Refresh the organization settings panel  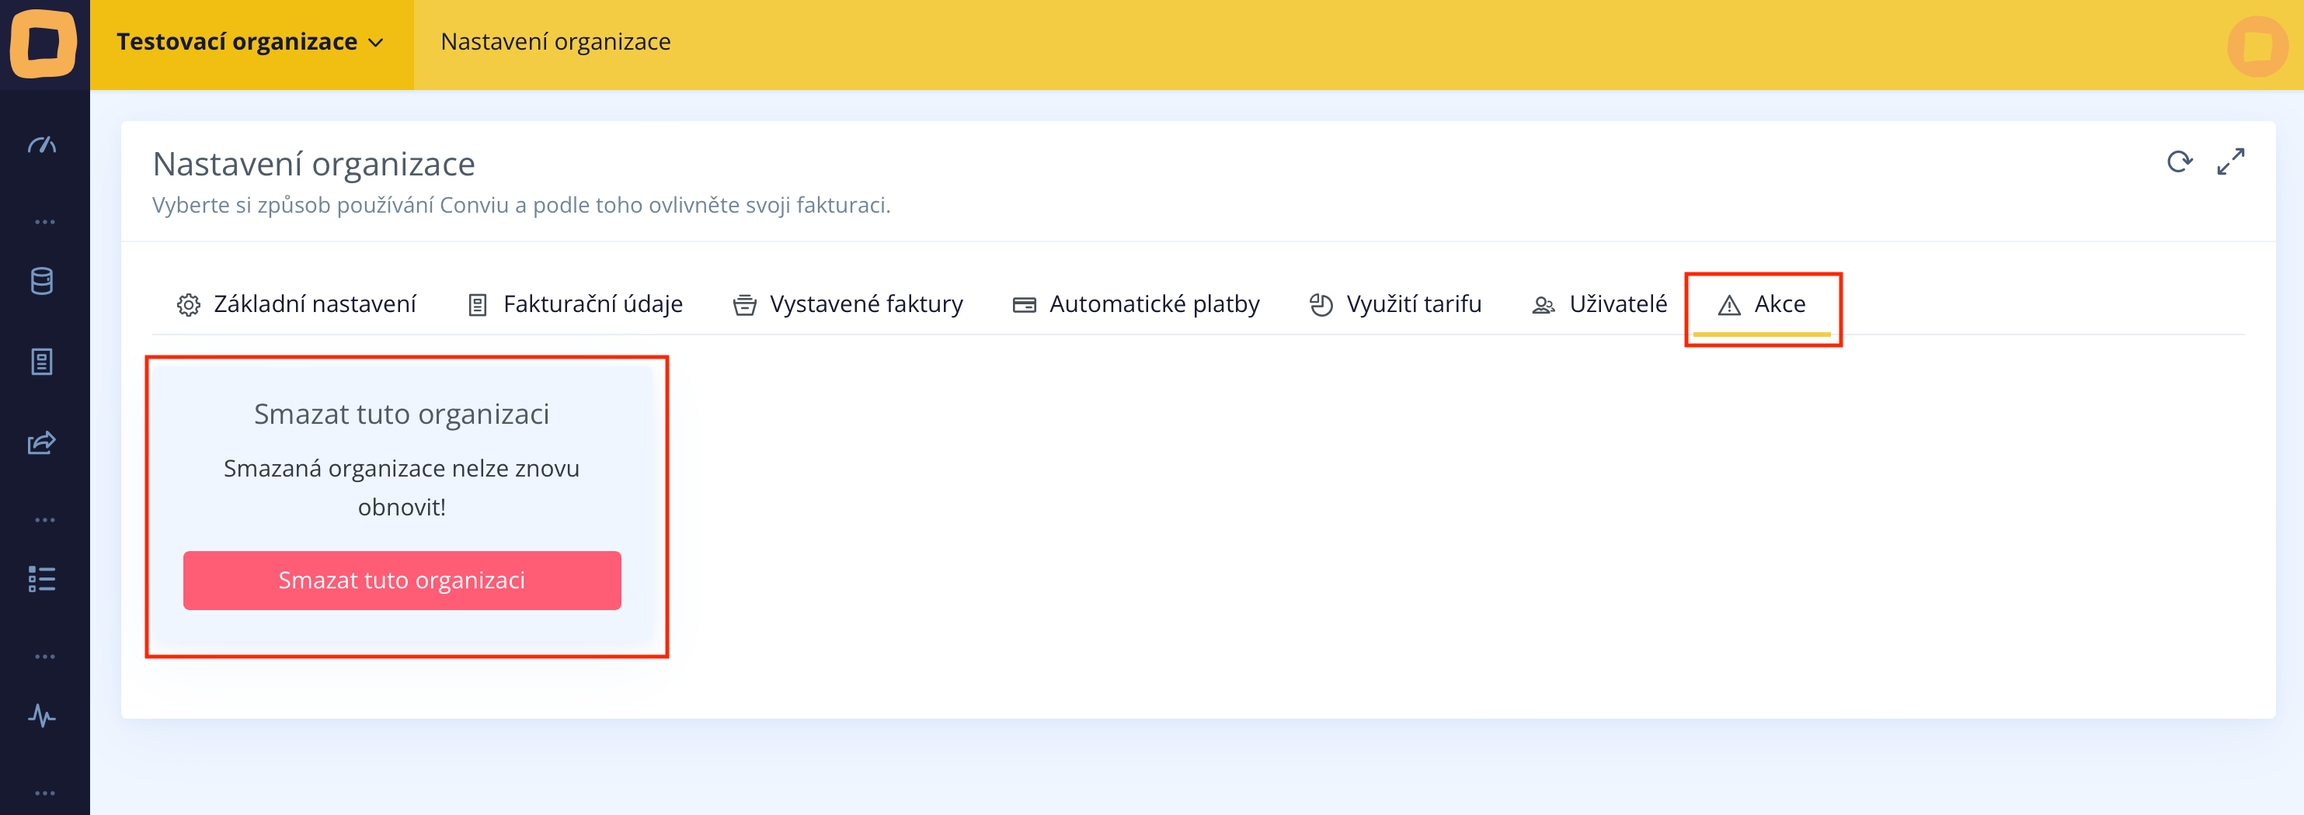click(x=2179, y=162)
